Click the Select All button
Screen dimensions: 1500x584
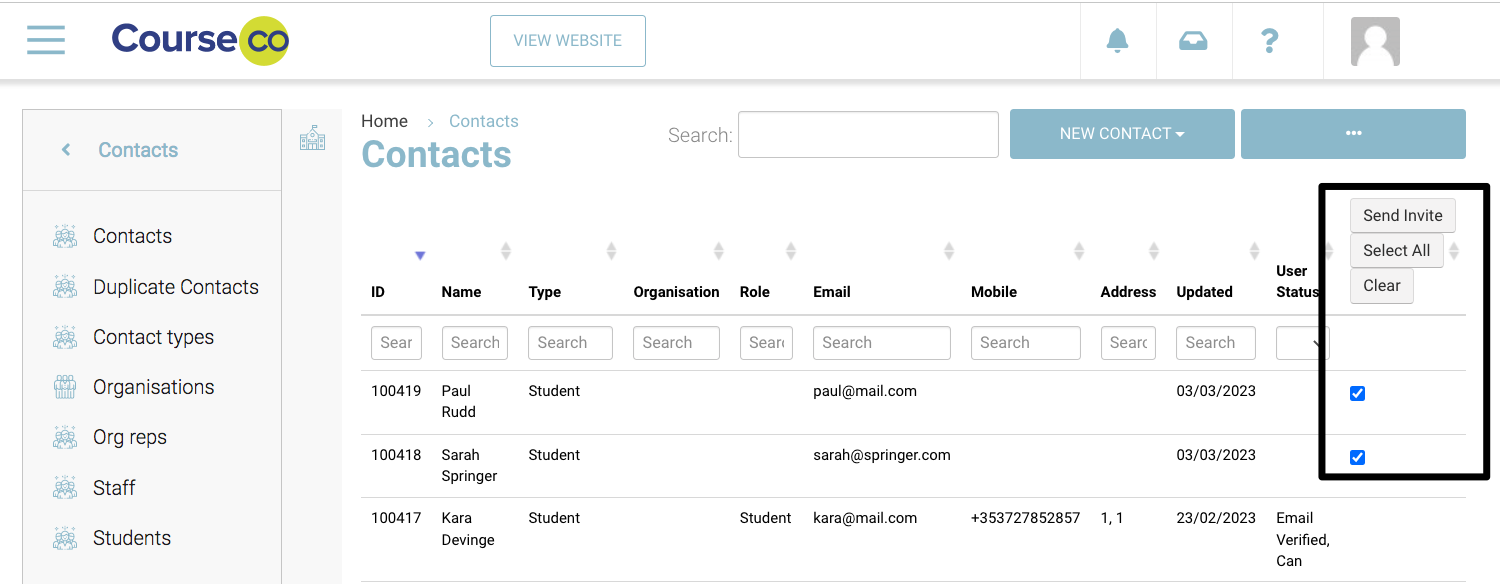[x=1396, y=251]
